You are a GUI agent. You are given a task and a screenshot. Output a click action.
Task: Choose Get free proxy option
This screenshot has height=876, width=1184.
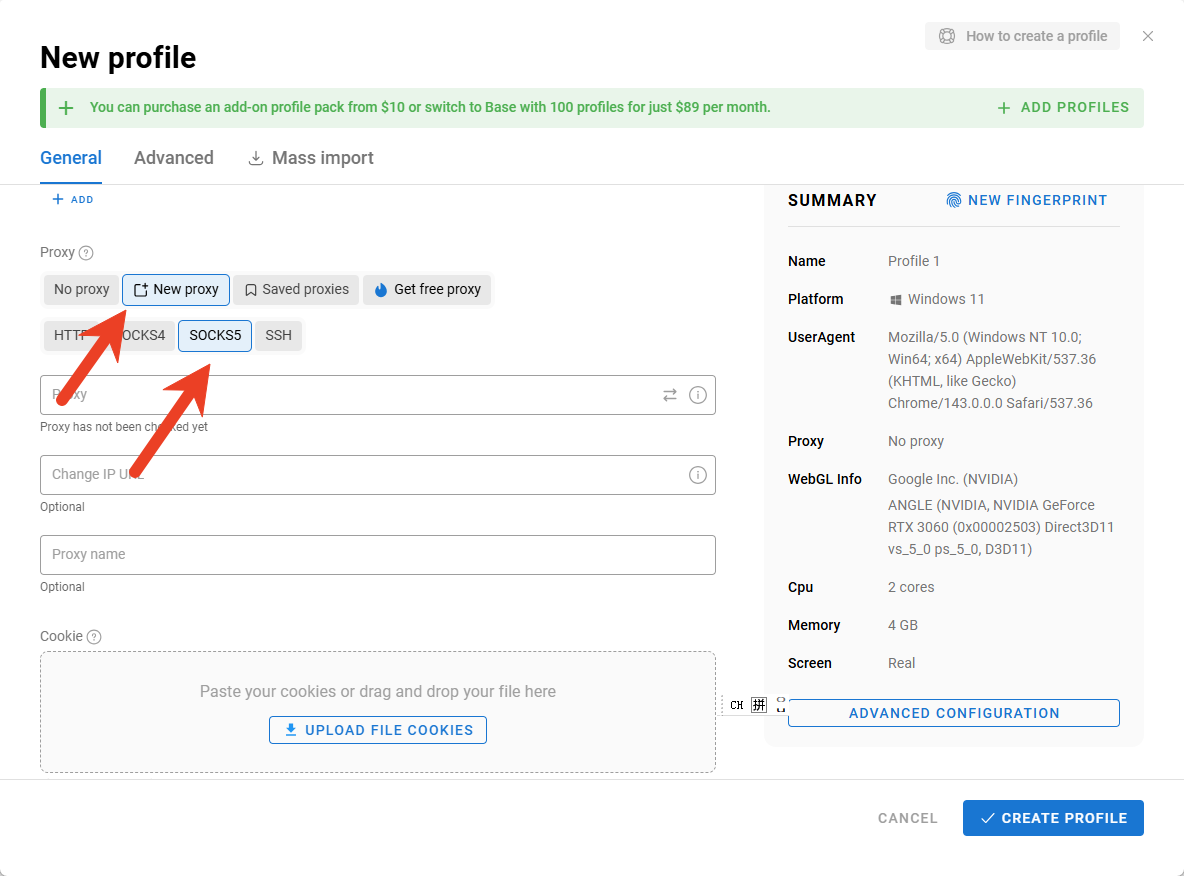tap(427, 290)
